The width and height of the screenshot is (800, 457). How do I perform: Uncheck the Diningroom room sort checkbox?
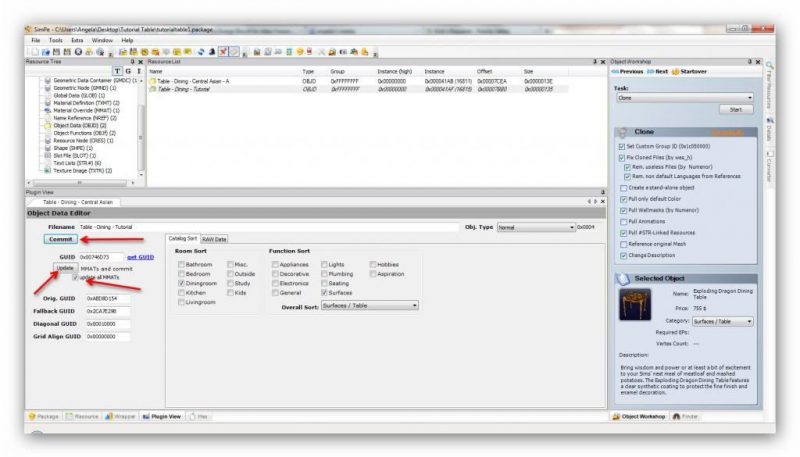coord(181,283)
